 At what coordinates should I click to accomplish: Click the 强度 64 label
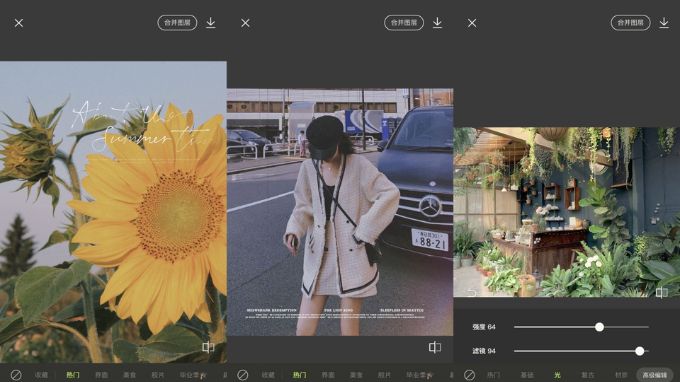pyautogui.click(x=484, y=327)
